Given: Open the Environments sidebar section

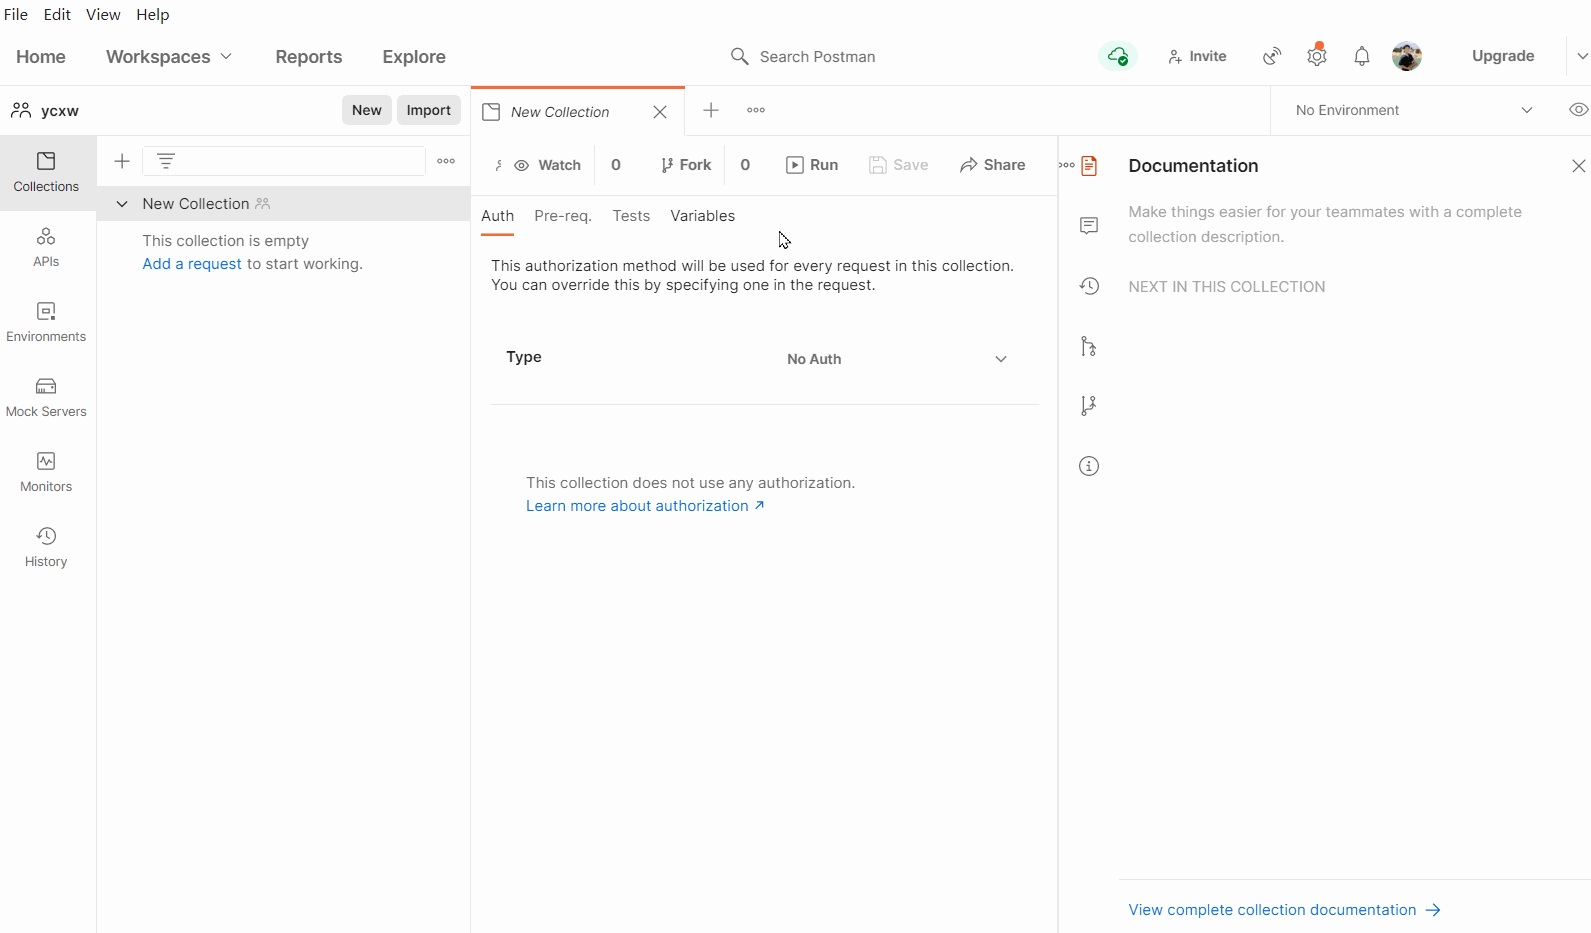Looking at the screenshot, I should coord(46,322).
